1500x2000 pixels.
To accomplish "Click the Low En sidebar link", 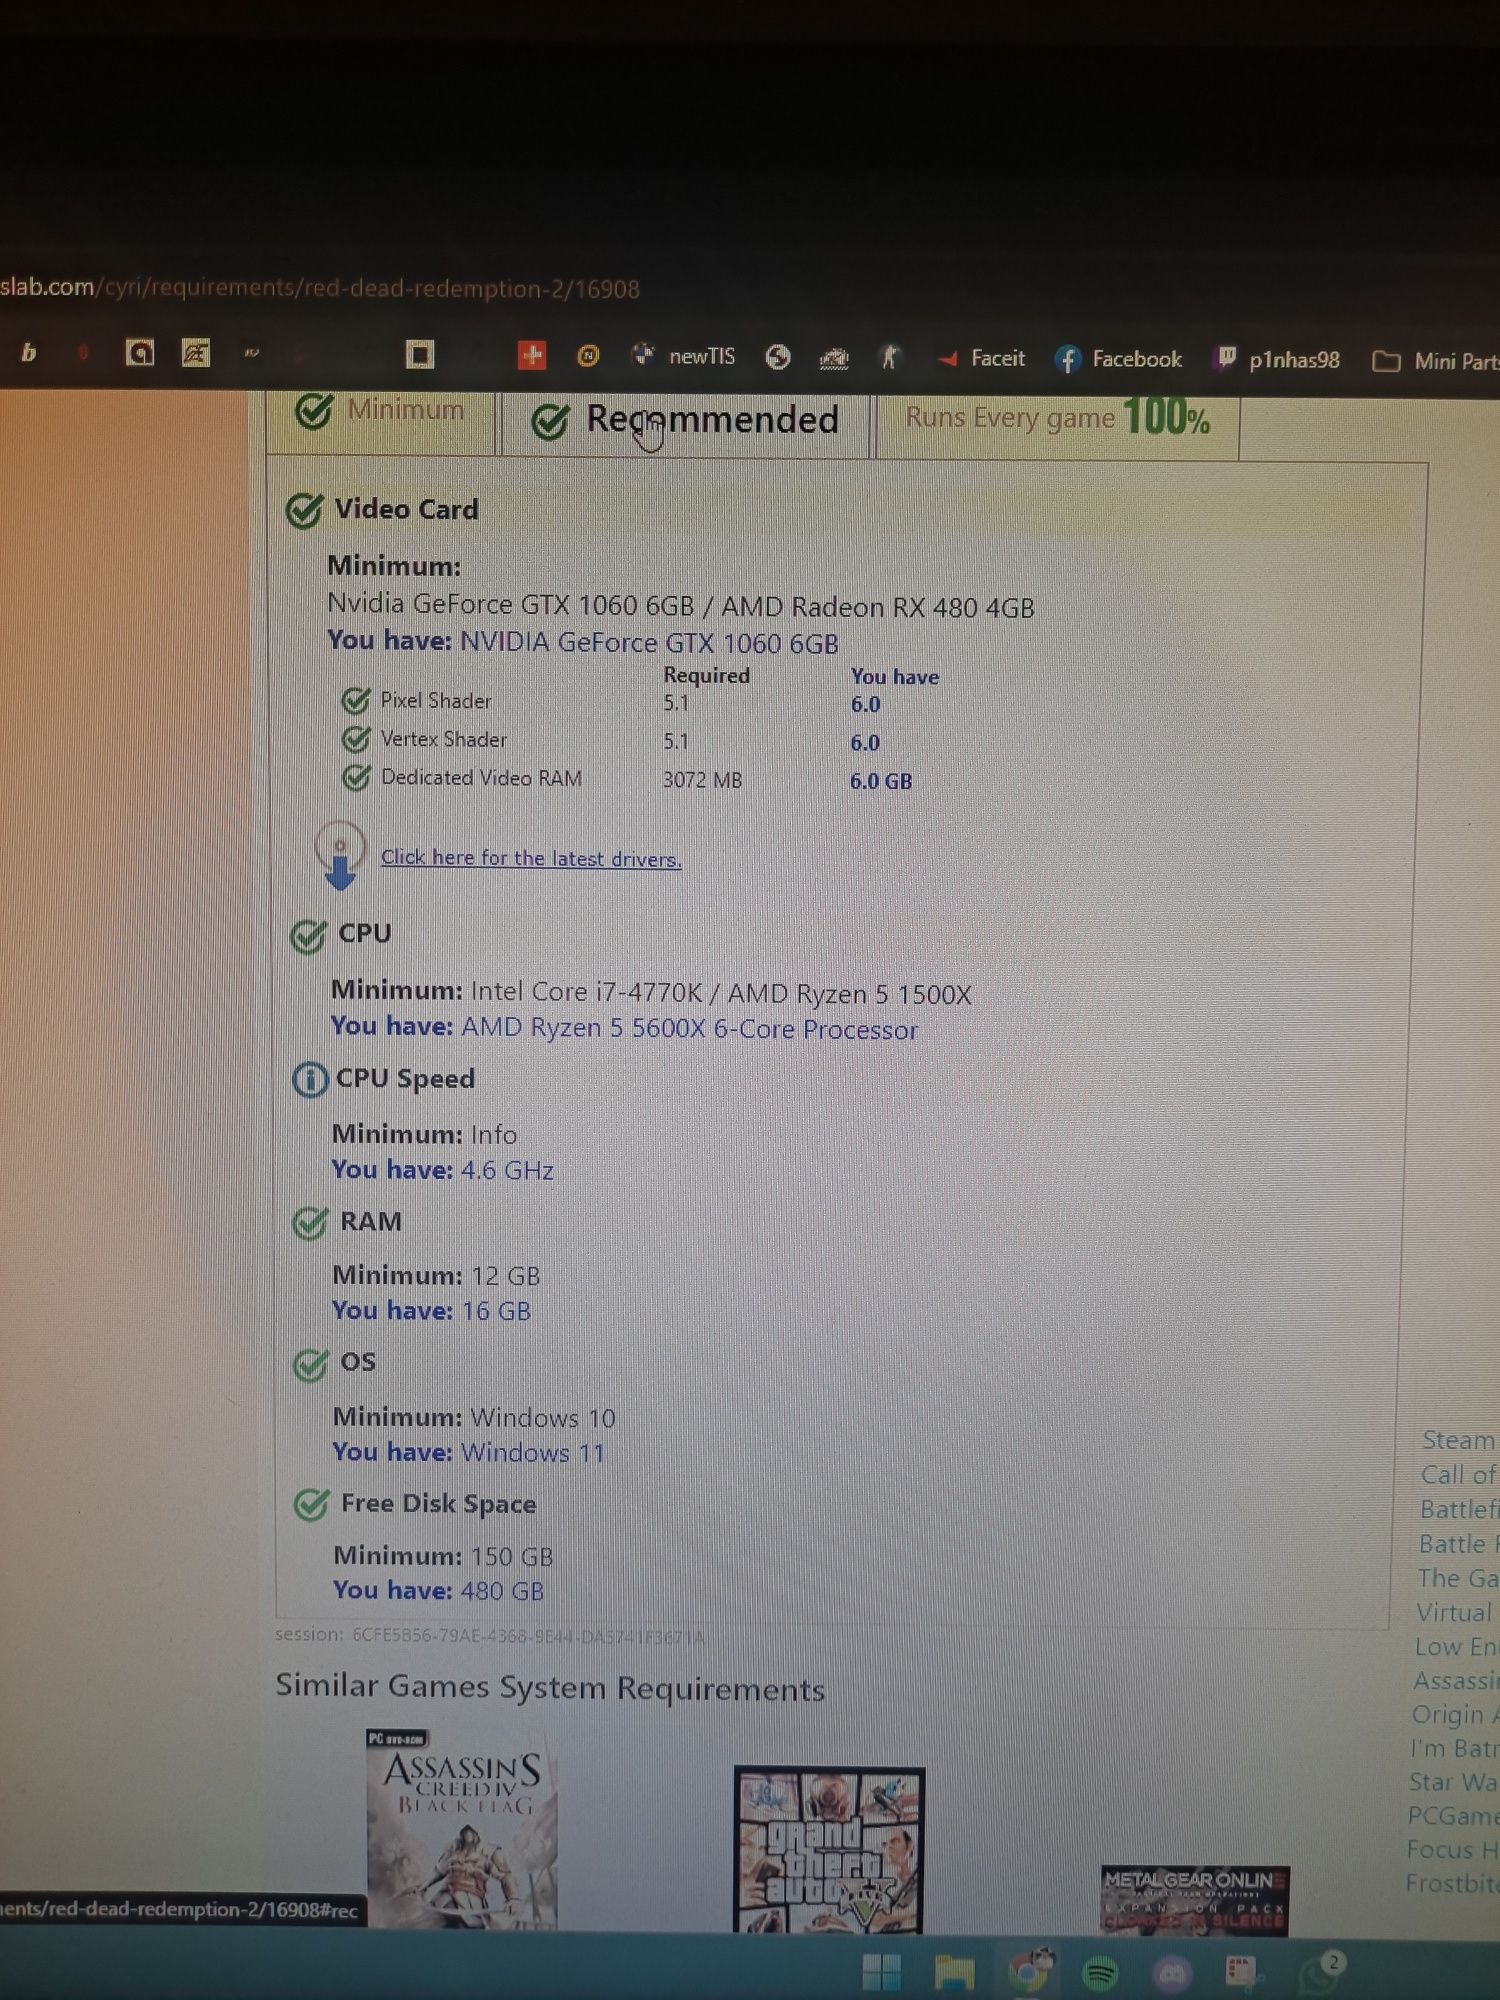I will point(1456,1647).
